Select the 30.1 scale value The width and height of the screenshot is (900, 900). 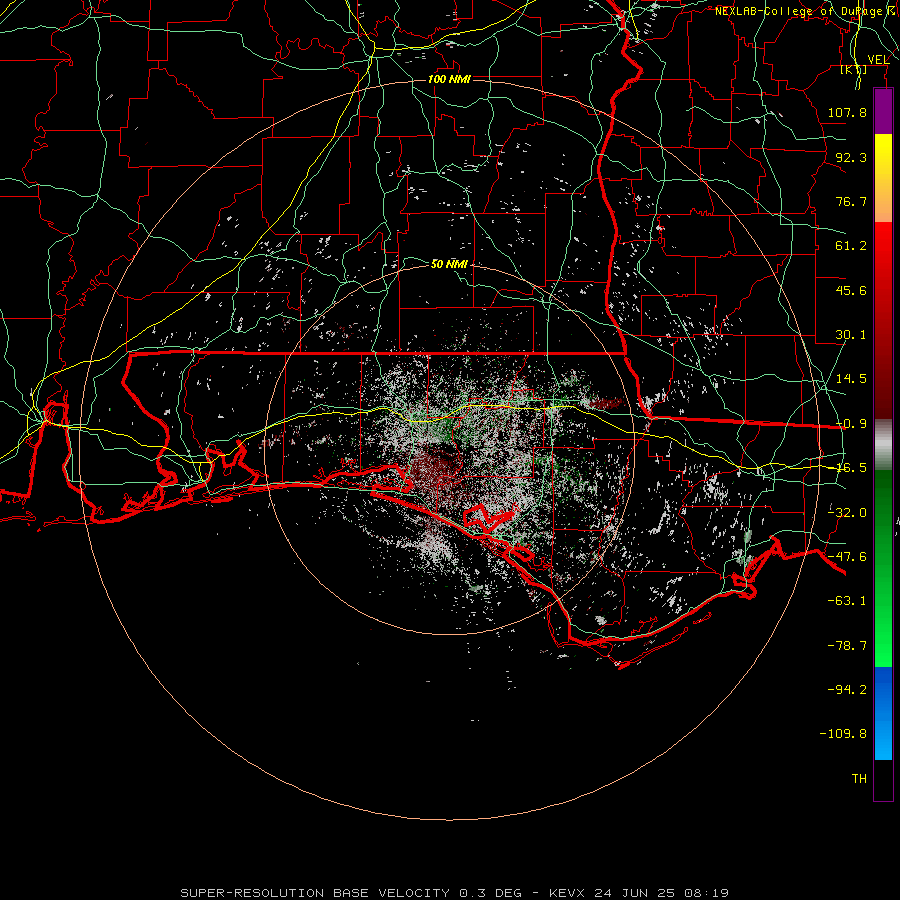coord(851,335)
